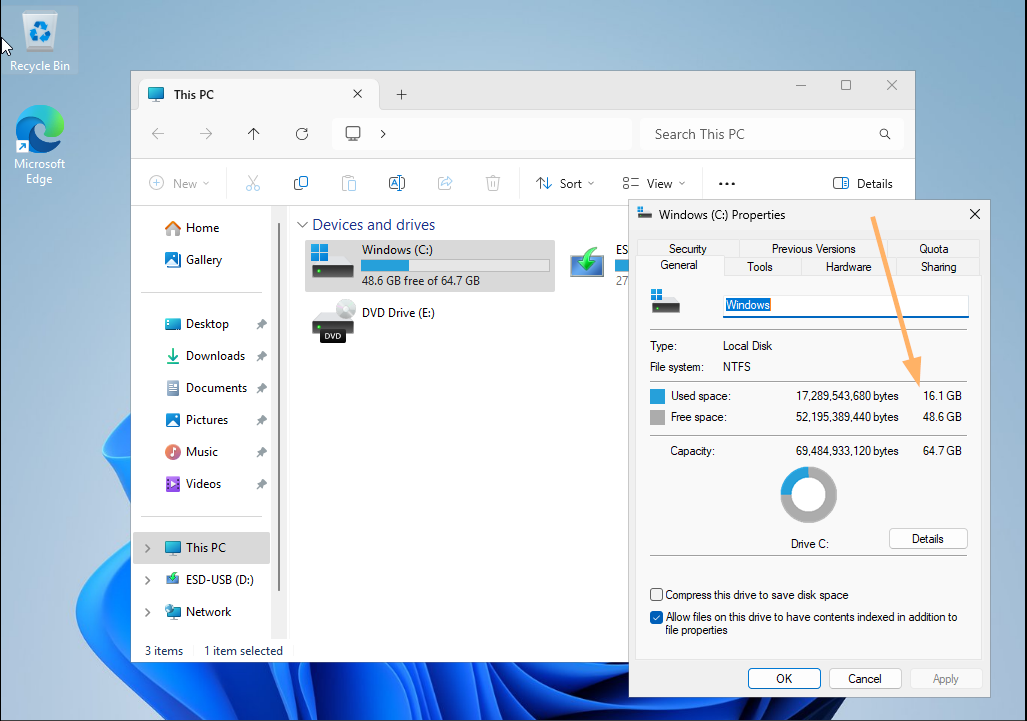Unpin Documents from Quick access

point(261,388)
